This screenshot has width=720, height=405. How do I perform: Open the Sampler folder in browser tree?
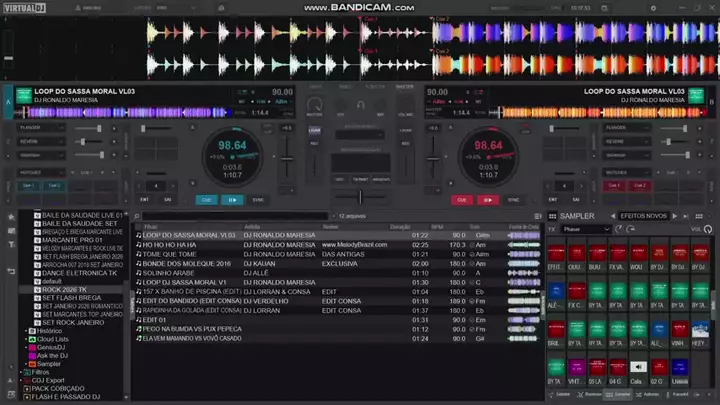48,363
